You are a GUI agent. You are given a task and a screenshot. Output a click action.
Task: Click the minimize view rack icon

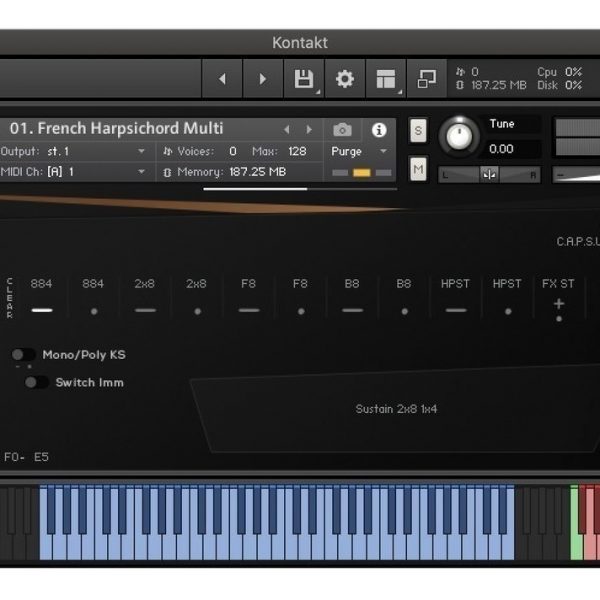[427, 79]
